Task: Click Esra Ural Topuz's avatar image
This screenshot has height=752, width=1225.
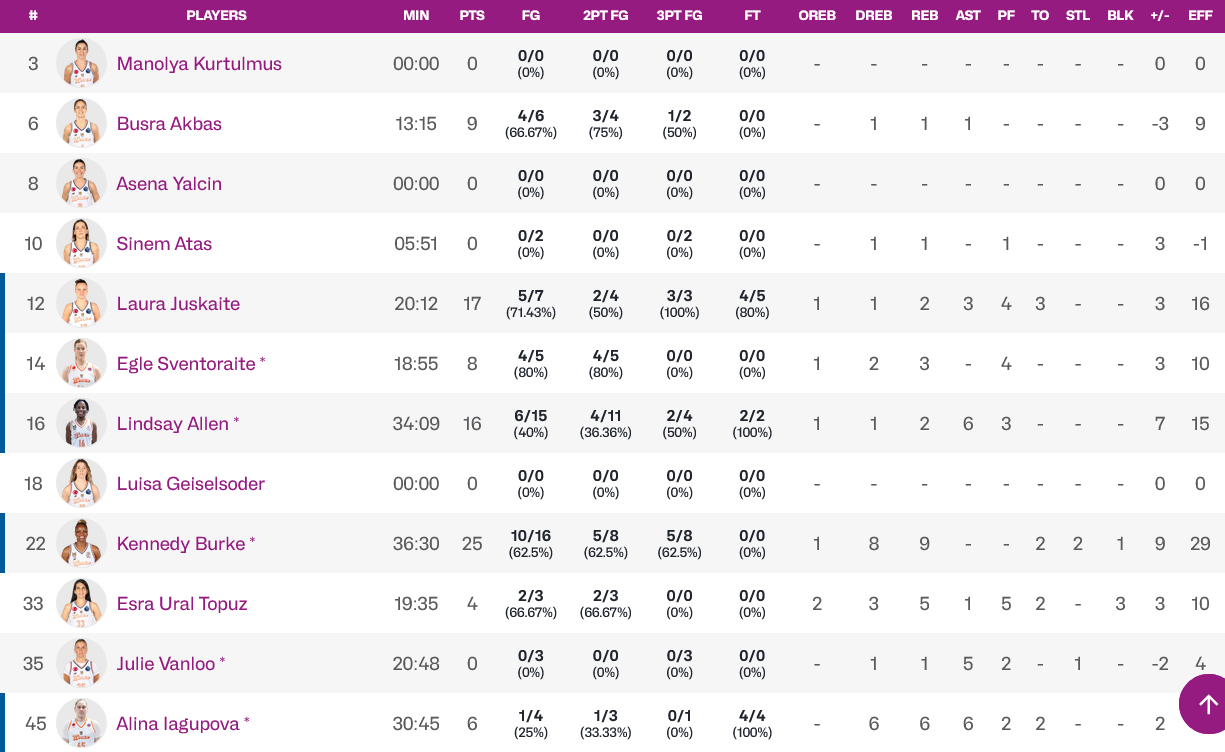Action: click(x=81, y=603)
